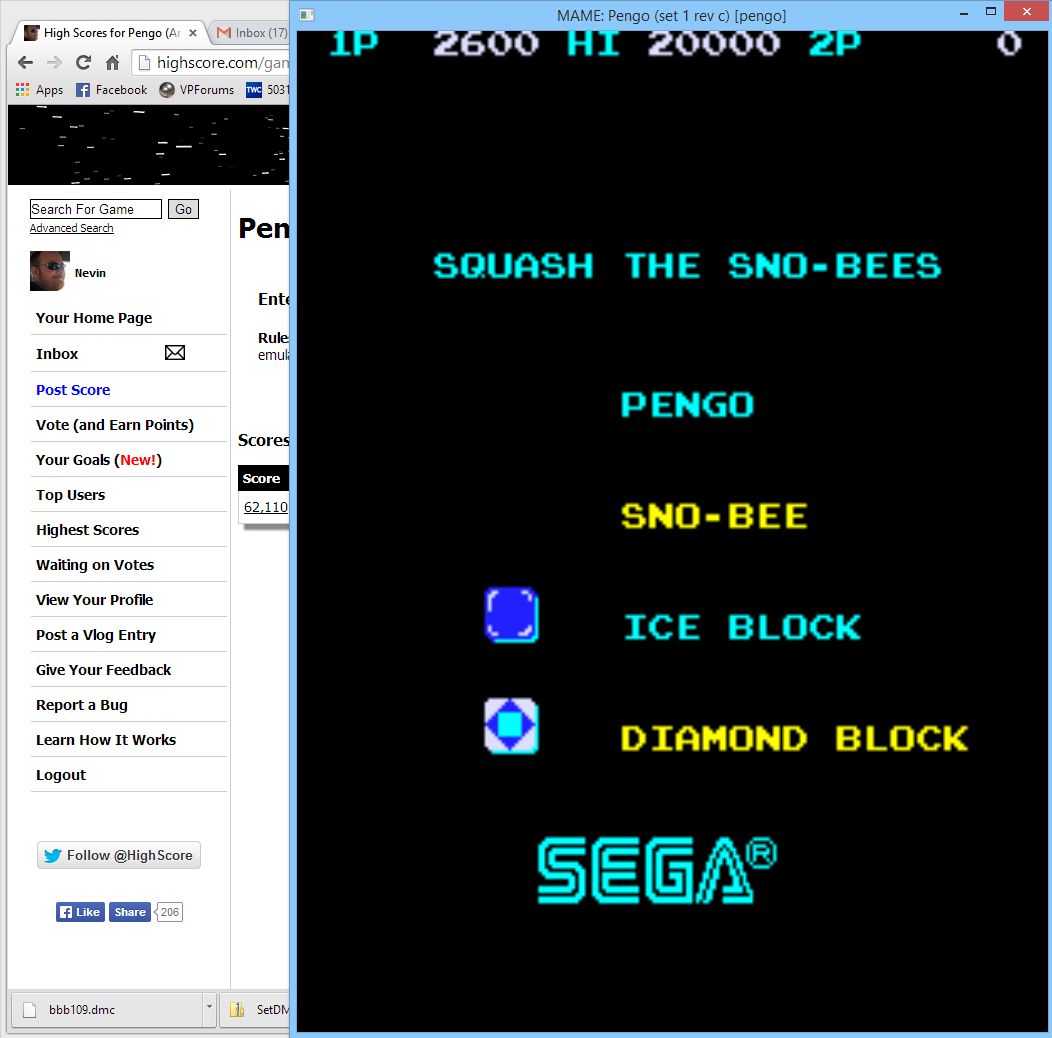Open the VPForums bookmark
The height and width of the screenshot is (1038, 1052).
[197, 90]
